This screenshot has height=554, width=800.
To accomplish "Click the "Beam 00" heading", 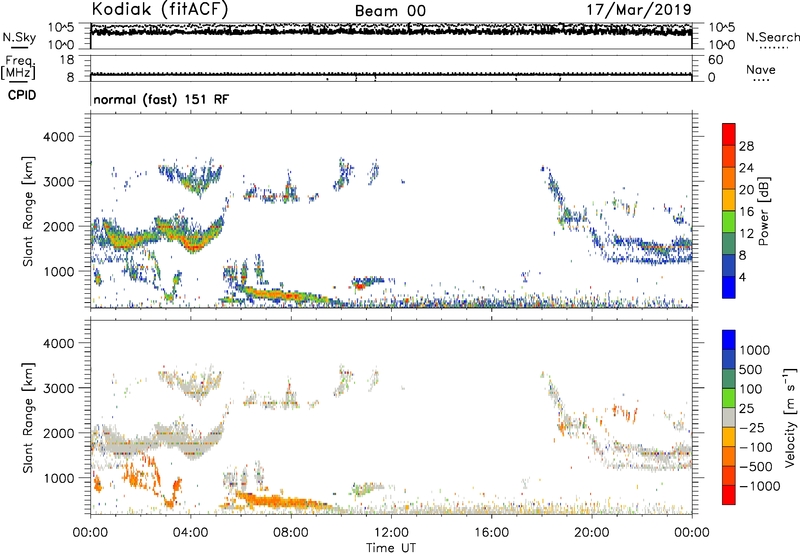I will (x=390, y=11).
